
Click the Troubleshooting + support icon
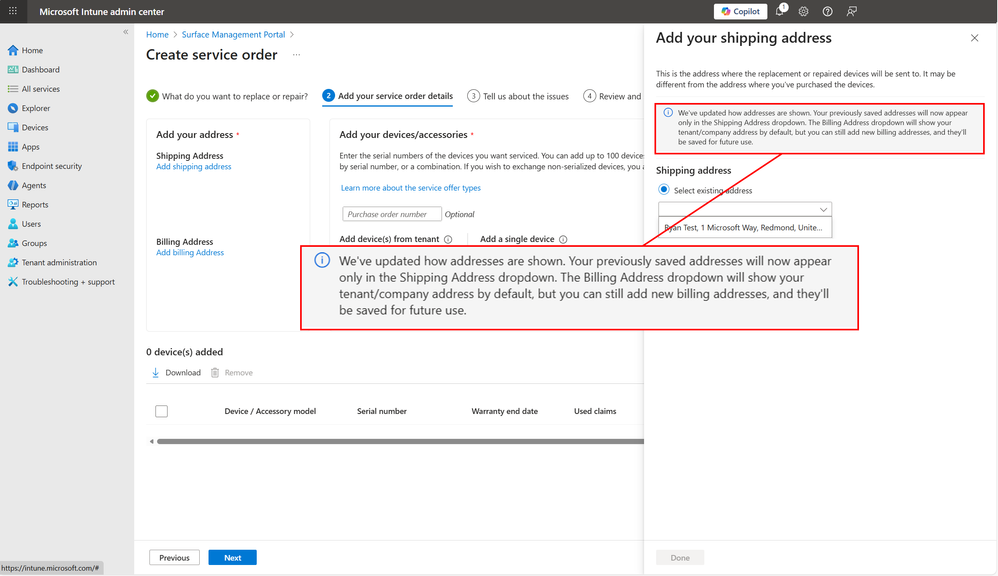click(x=13, y=282)
